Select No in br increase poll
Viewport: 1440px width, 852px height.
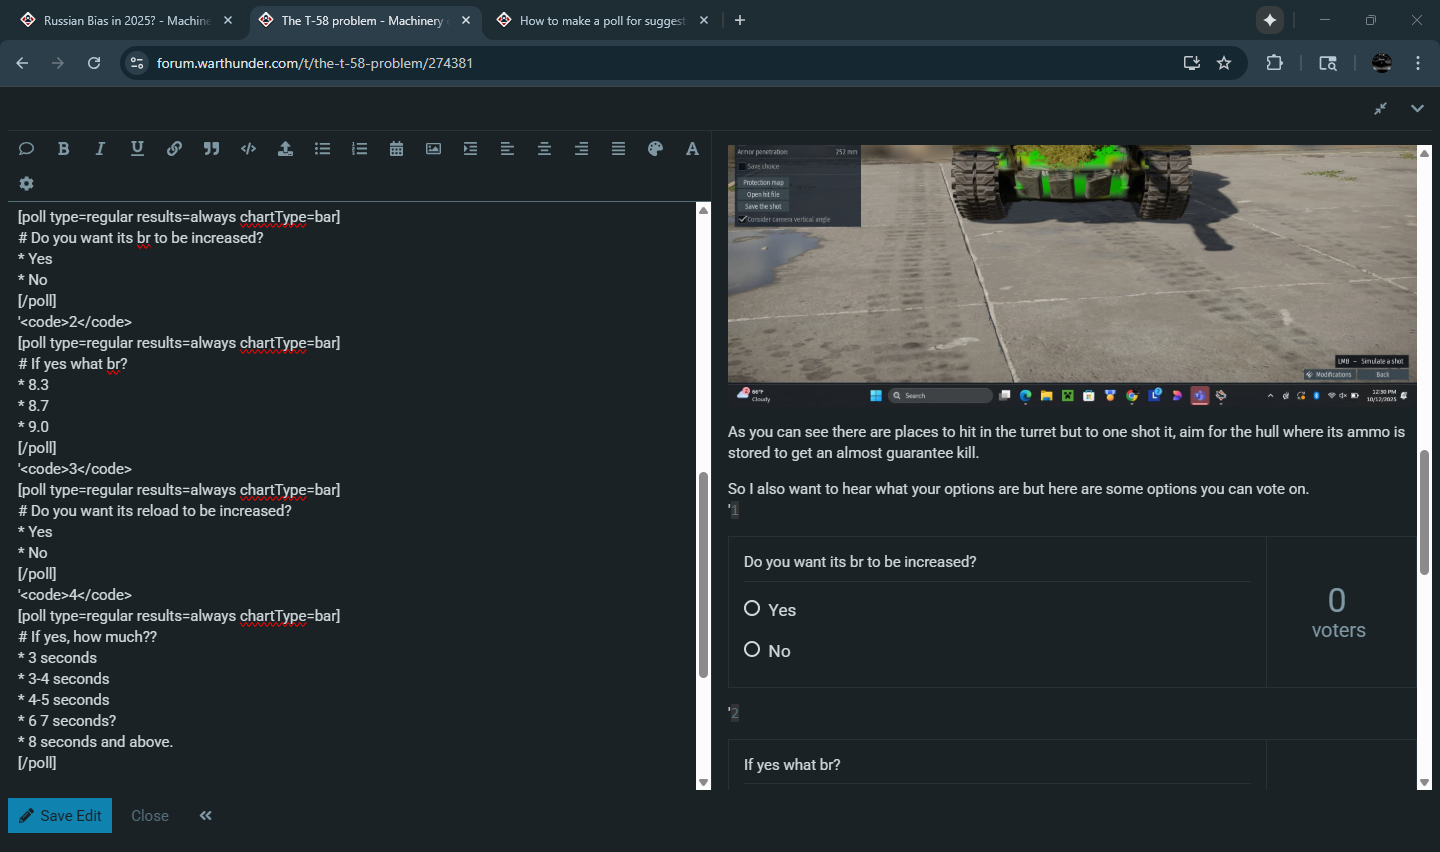coord(752,650)
